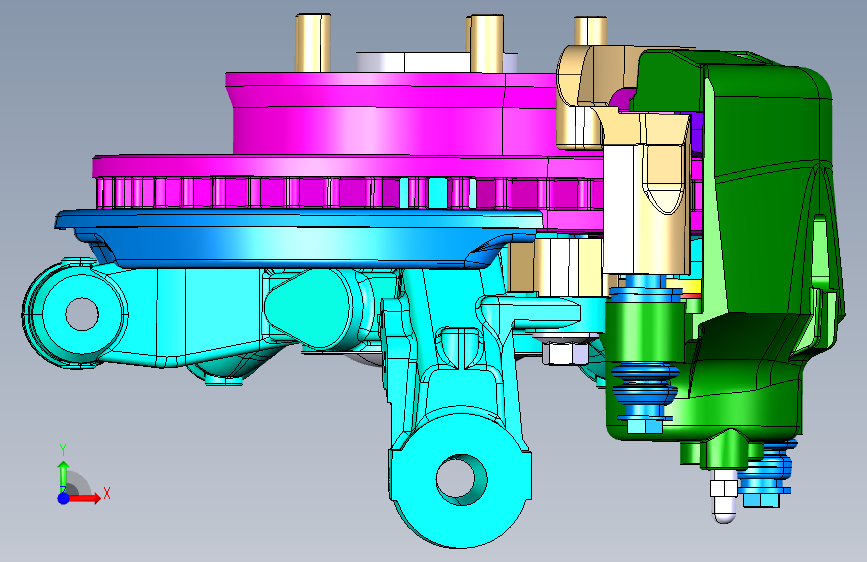Click the green "Y" axis label
The height and width of the screenshot is (562, 867).
(x=63, y=450)
